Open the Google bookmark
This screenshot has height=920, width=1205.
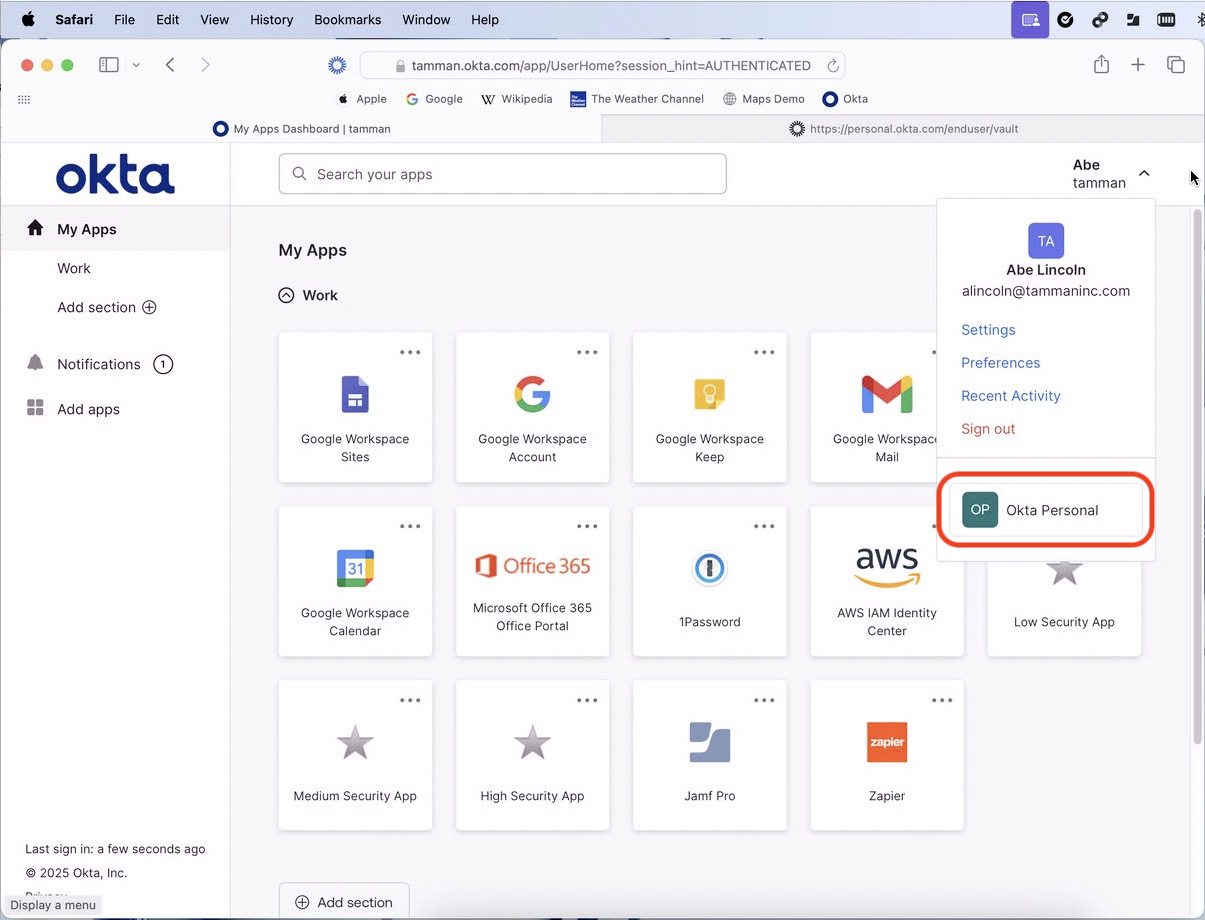[434, 99]
